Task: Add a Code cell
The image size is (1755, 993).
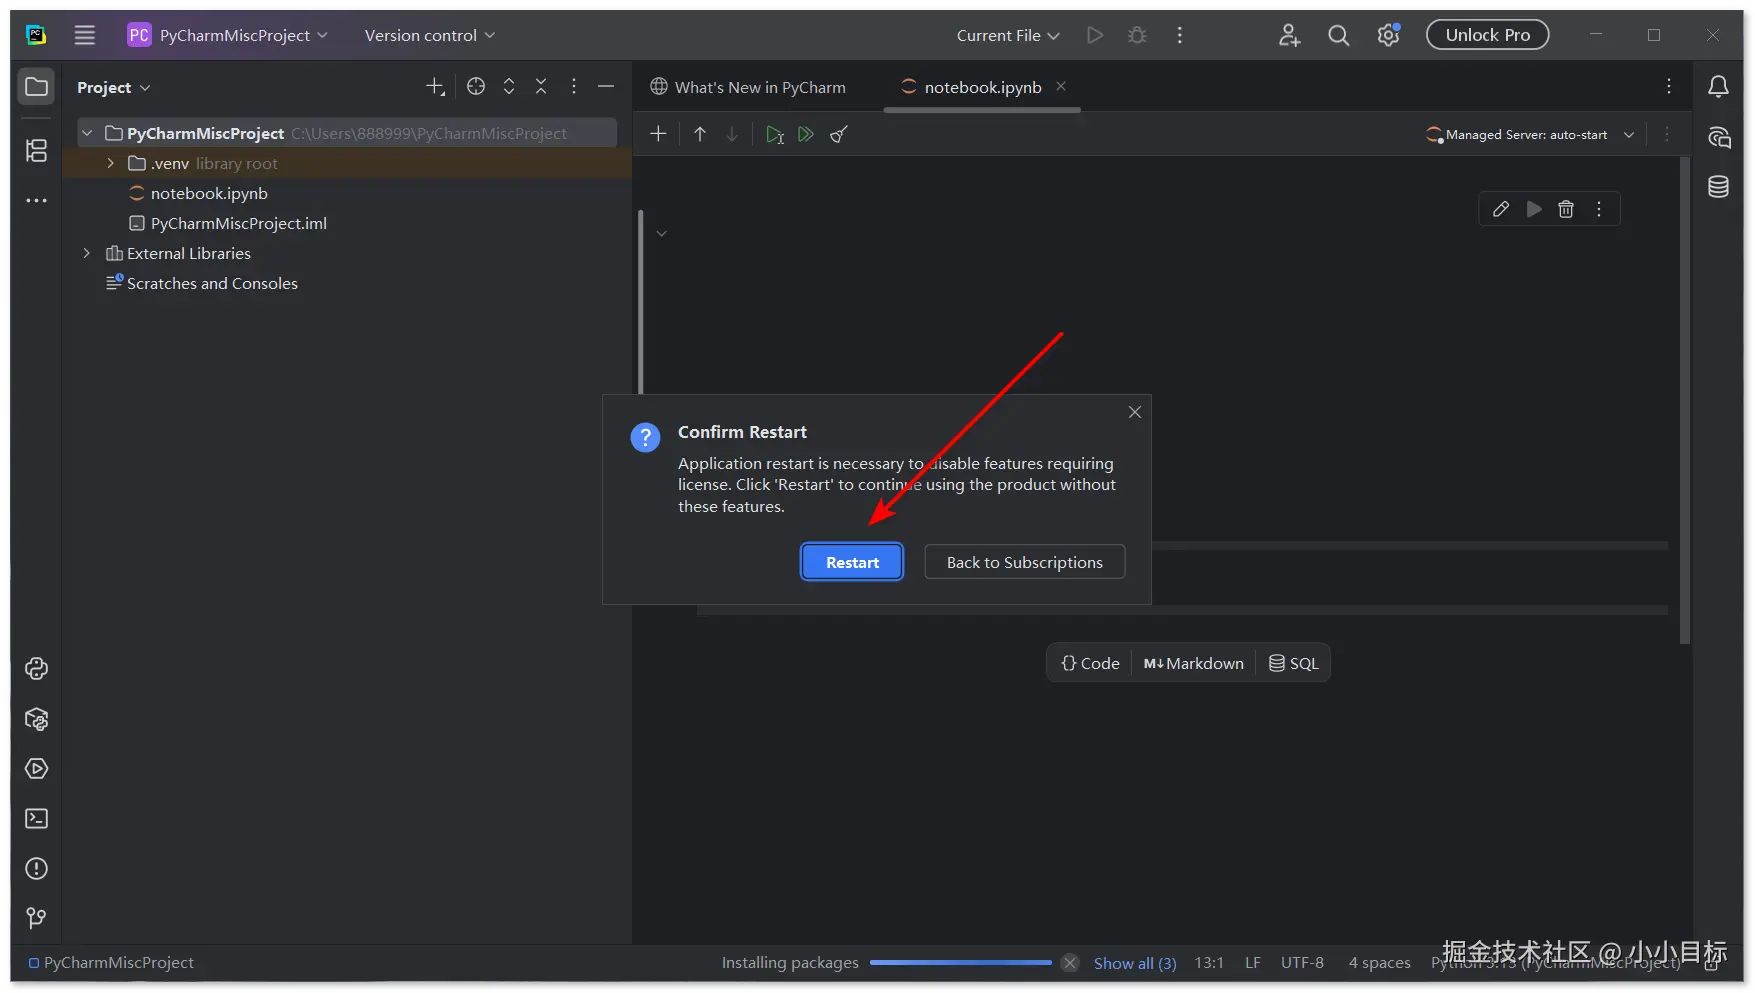Action: 1090,663
